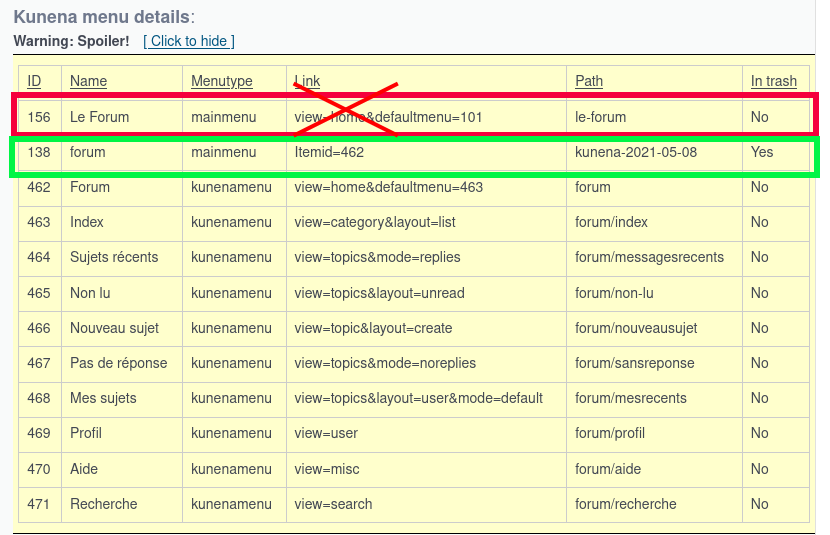830x535 pixels.
Task: Select the 'Nouveau sujet' name cell
Action: (x=114, y=328)
